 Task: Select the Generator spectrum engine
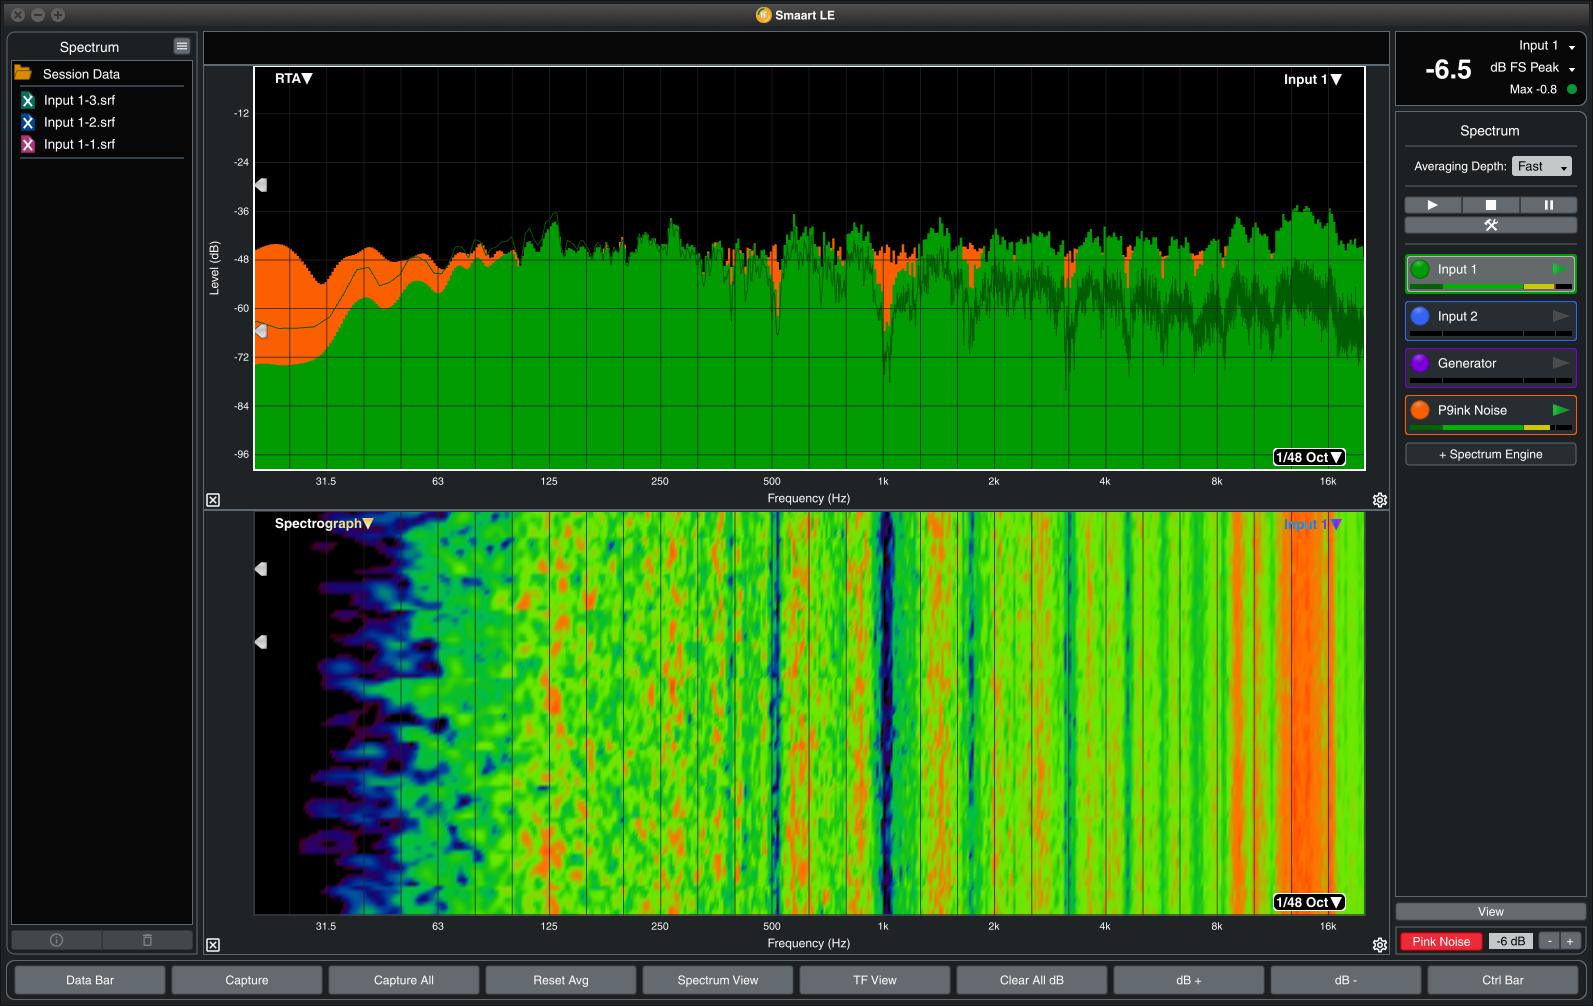tap(1491, 367)
